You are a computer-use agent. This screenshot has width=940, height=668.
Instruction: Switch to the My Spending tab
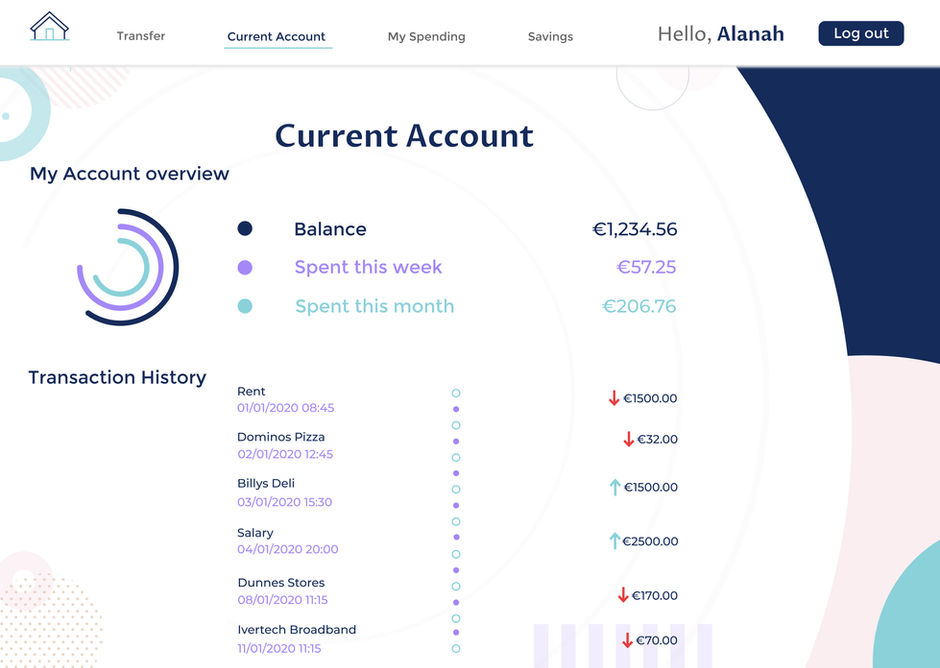426,37
